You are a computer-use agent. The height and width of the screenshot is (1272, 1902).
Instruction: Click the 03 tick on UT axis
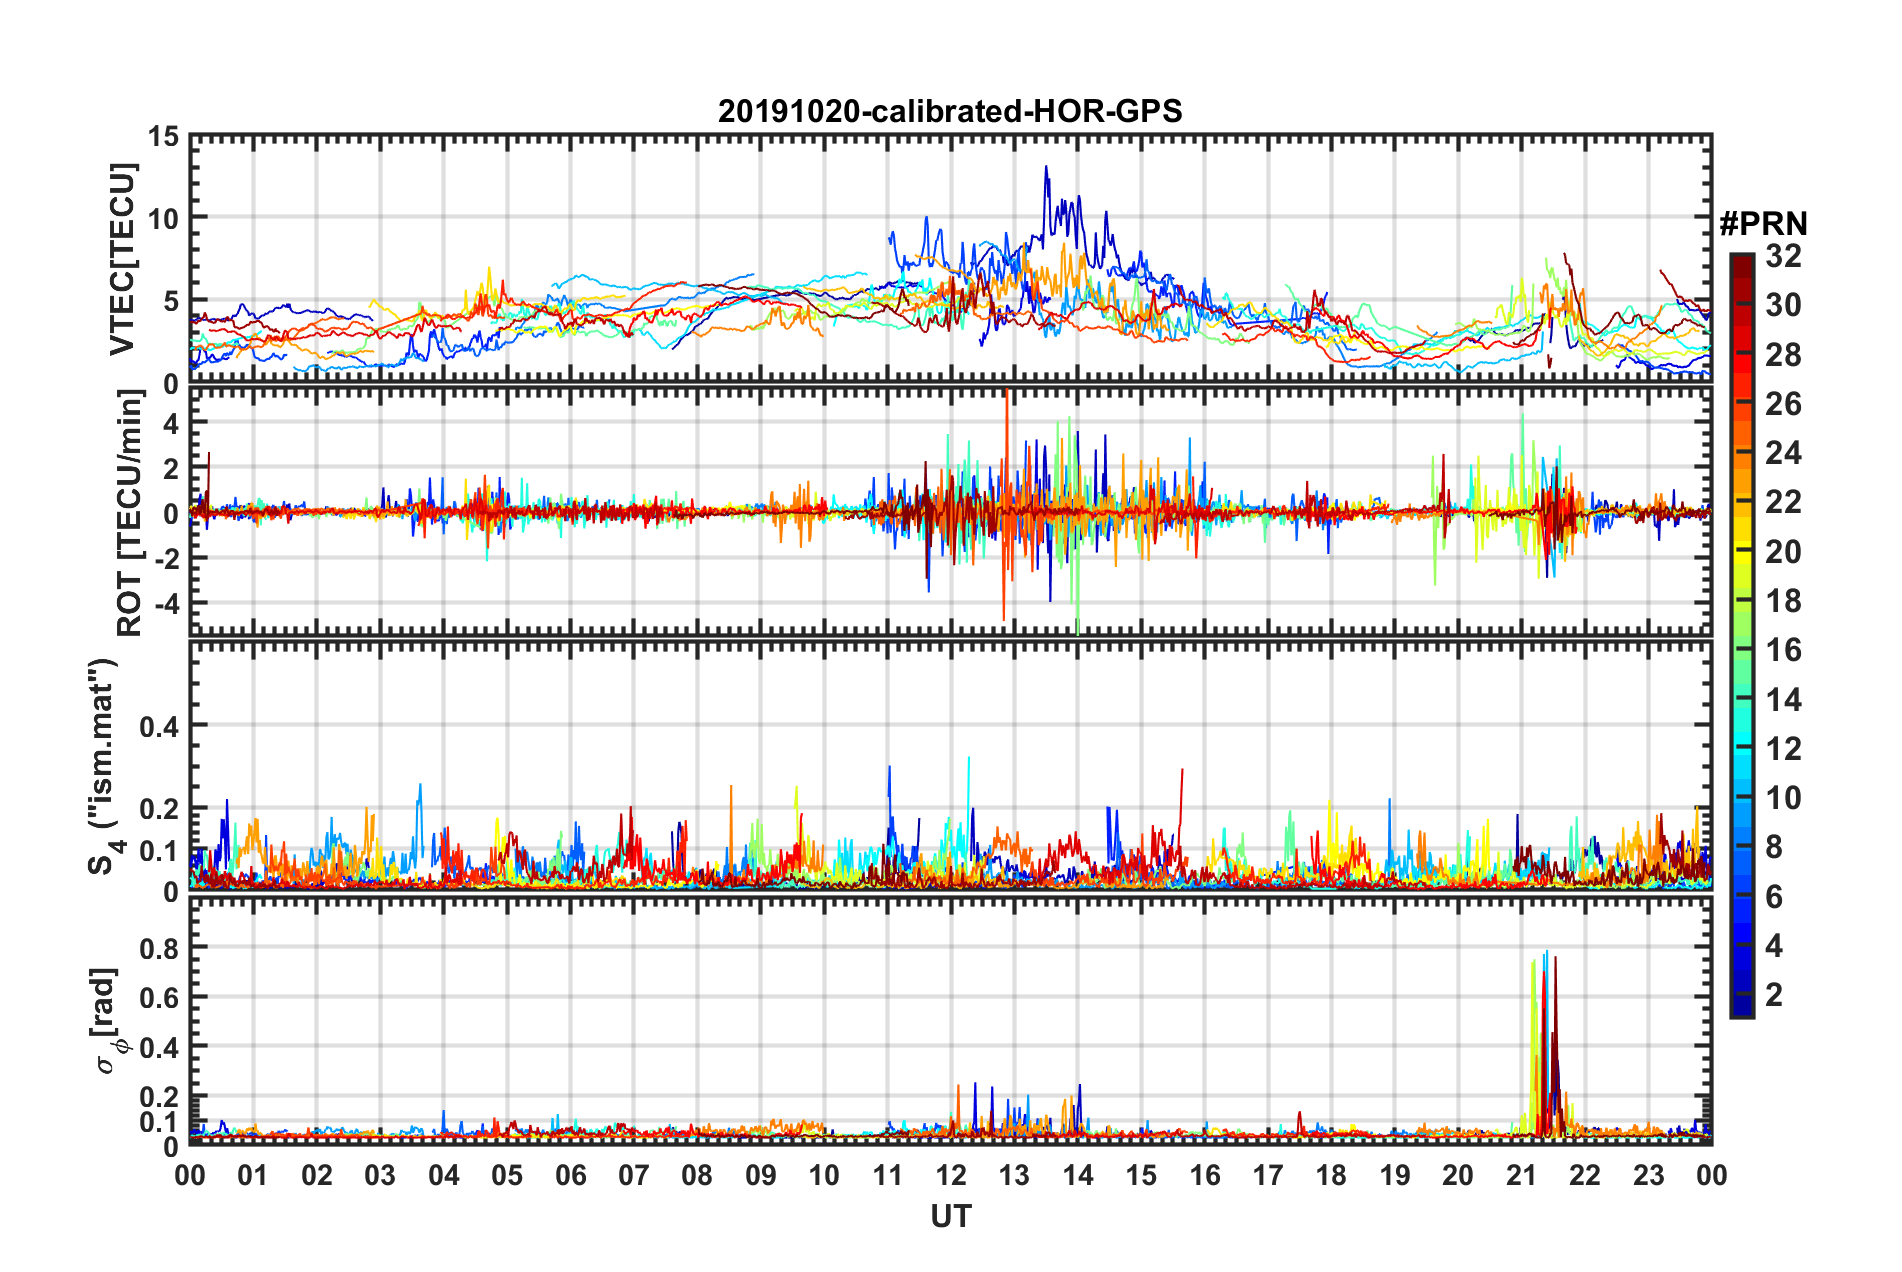(380, 1175)
